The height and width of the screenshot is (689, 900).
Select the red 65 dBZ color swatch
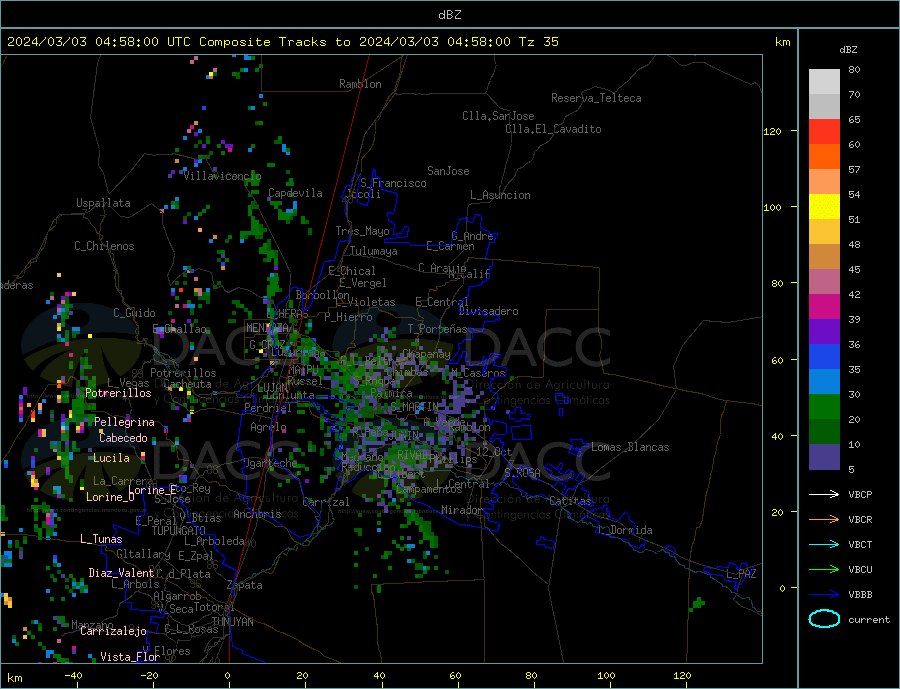tap(824, 131)
